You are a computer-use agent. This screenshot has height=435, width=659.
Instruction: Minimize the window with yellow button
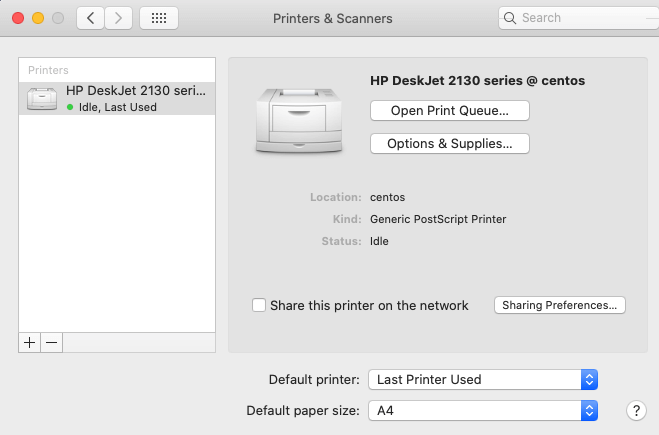pyautogui.click(x=39, y=18)
